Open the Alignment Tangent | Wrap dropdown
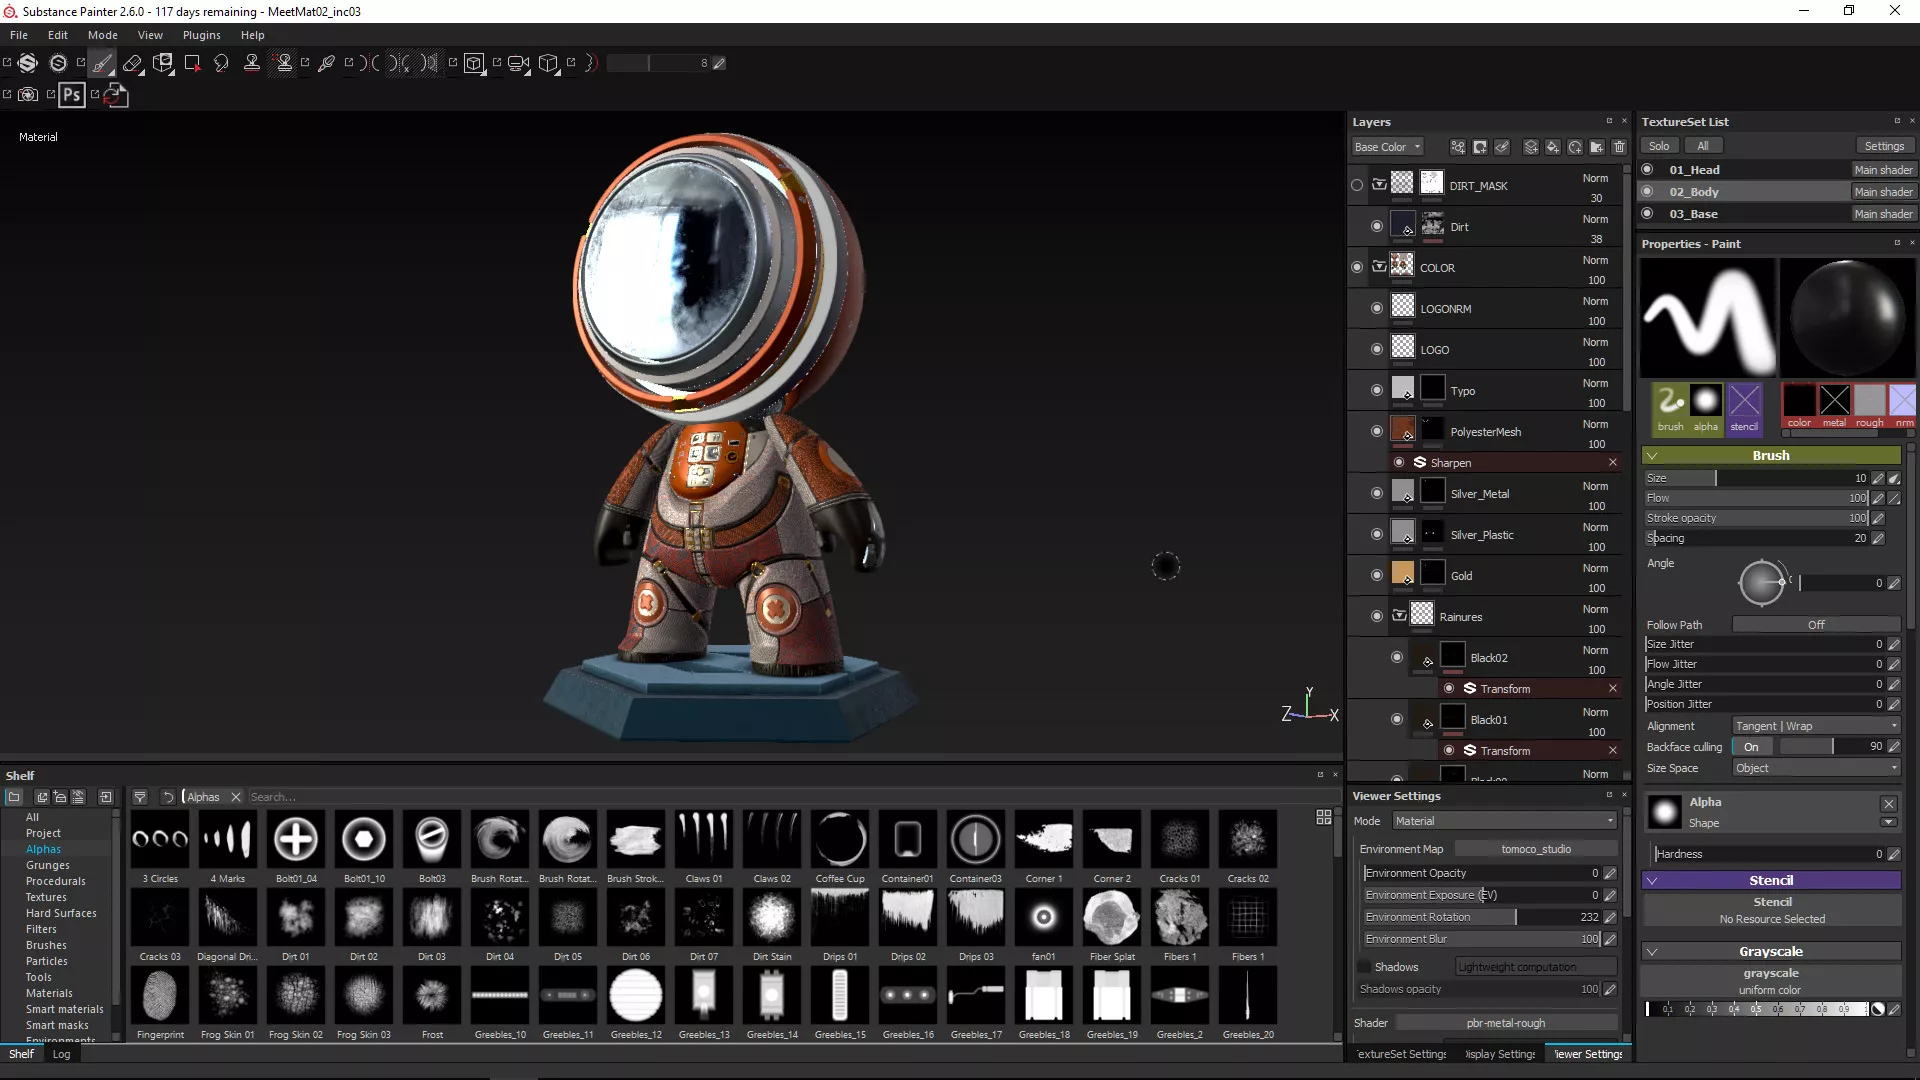Image resolution: width=1920 pixels, height=1080 pixels. [x=1815, y=726]
